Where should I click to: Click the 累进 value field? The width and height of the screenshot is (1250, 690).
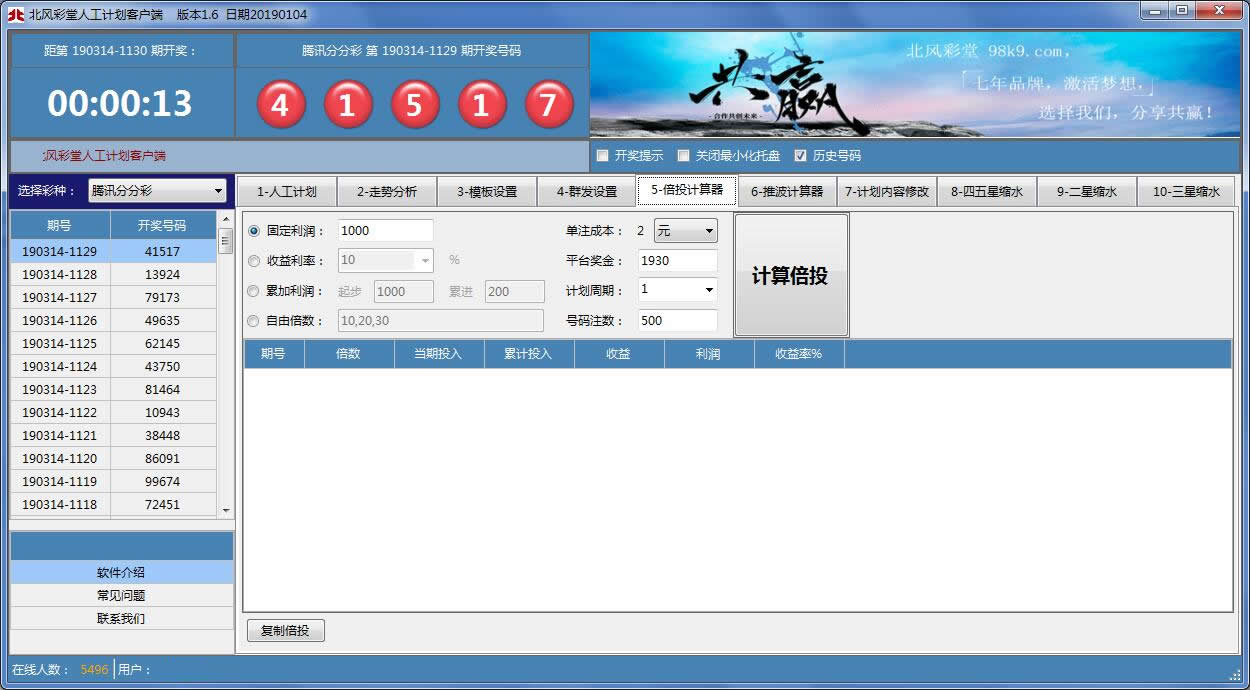[515, 291]
